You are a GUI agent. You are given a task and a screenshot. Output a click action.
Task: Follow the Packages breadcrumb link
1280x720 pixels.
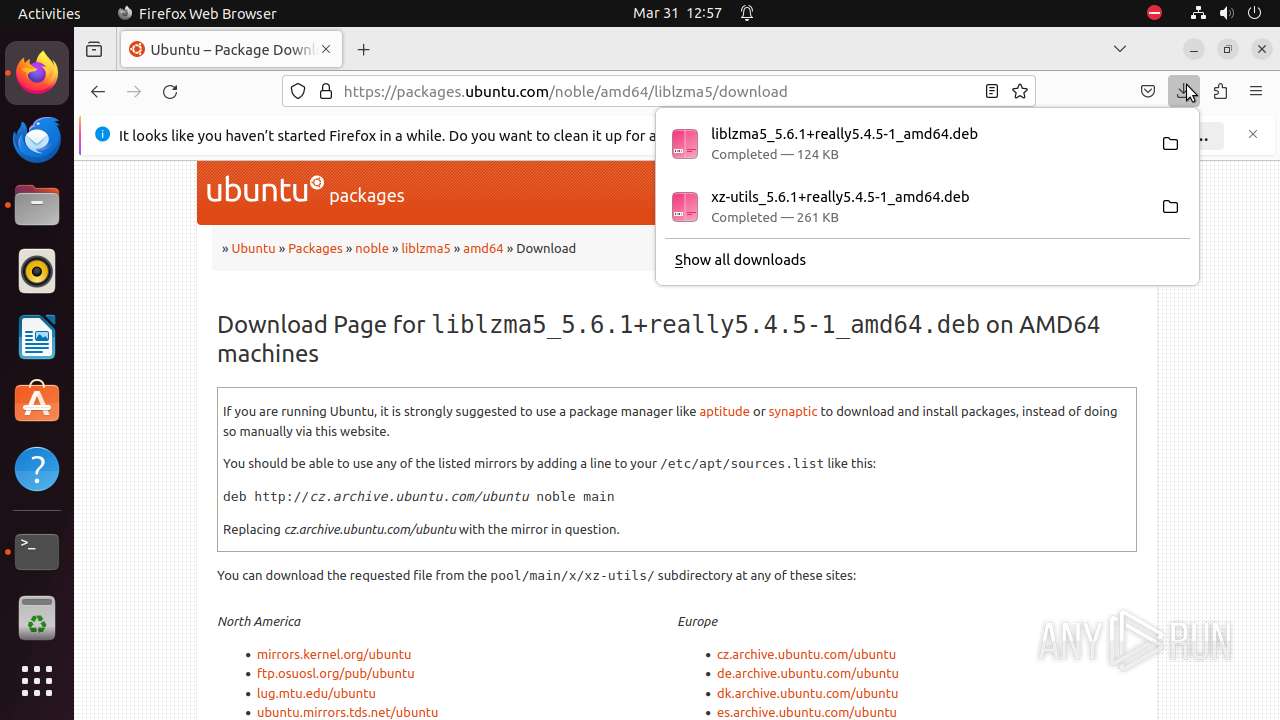pyautogui.click(x=315, y=248)
